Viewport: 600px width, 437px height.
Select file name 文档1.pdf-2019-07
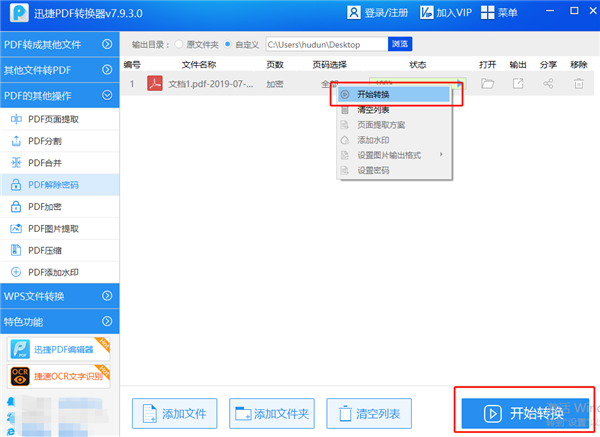(x=210, y=84)
